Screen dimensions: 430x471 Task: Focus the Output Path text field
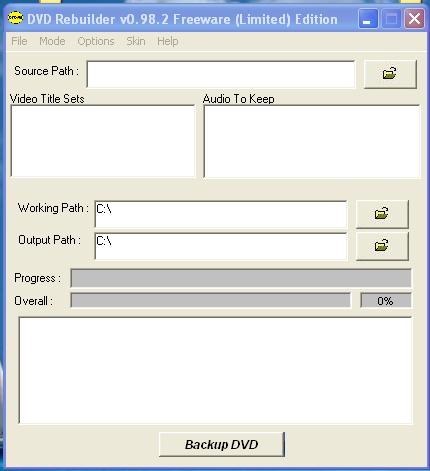click(221, 246)
